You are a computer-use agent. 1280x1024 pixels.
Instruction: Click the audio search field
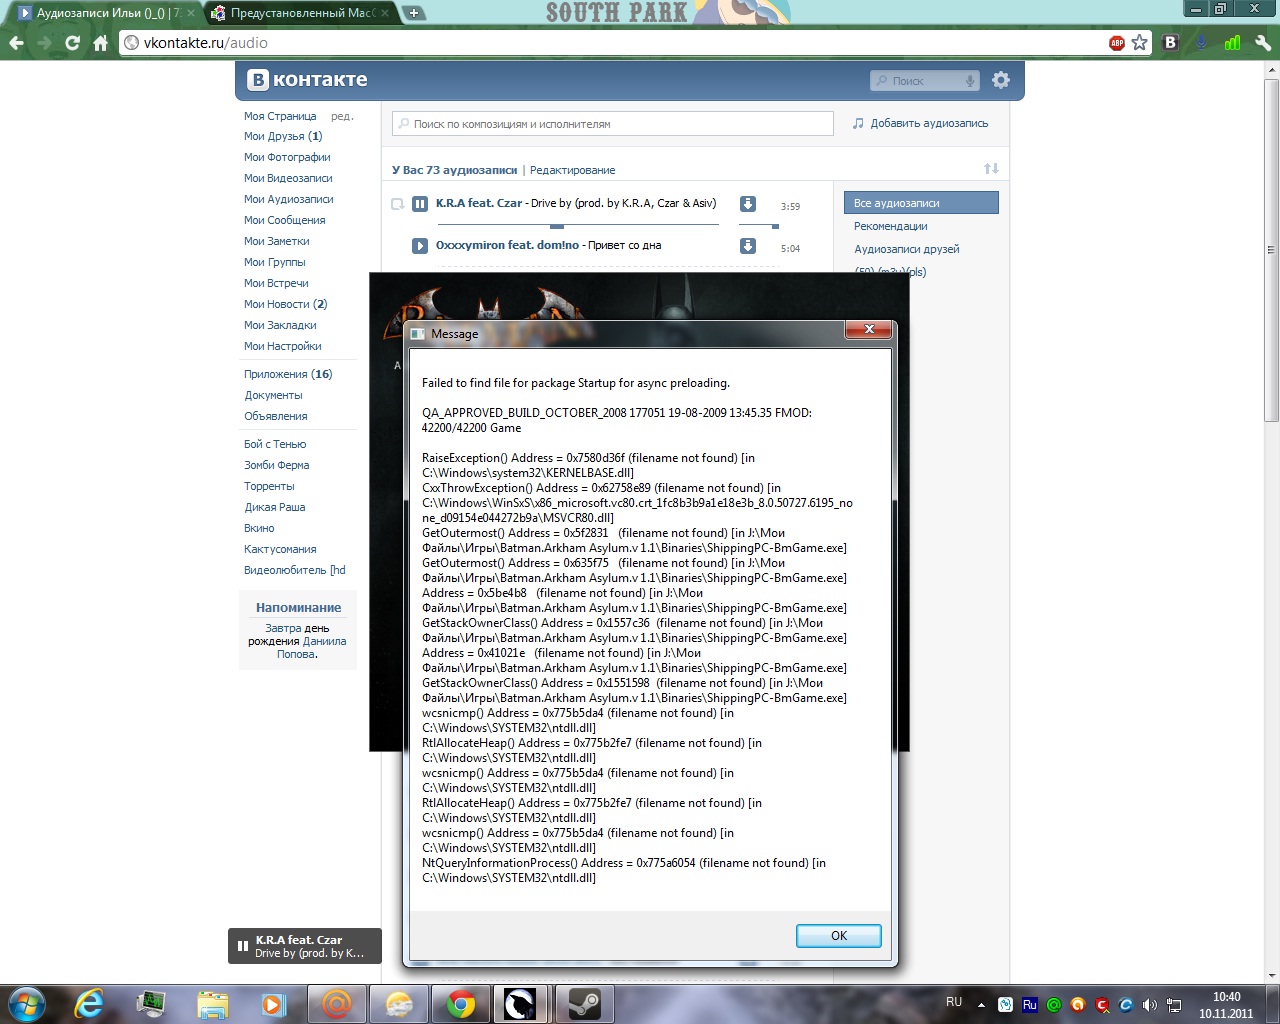[612, 124]
